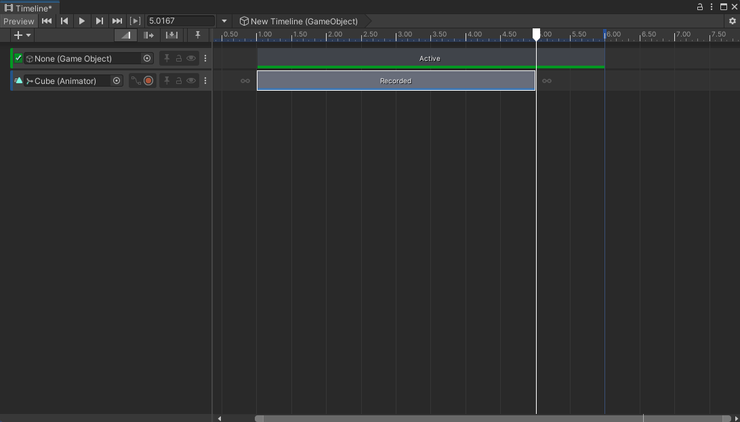Click the horizontal scrollbar thumb
The image size is (740, 422).
(493, 418)
